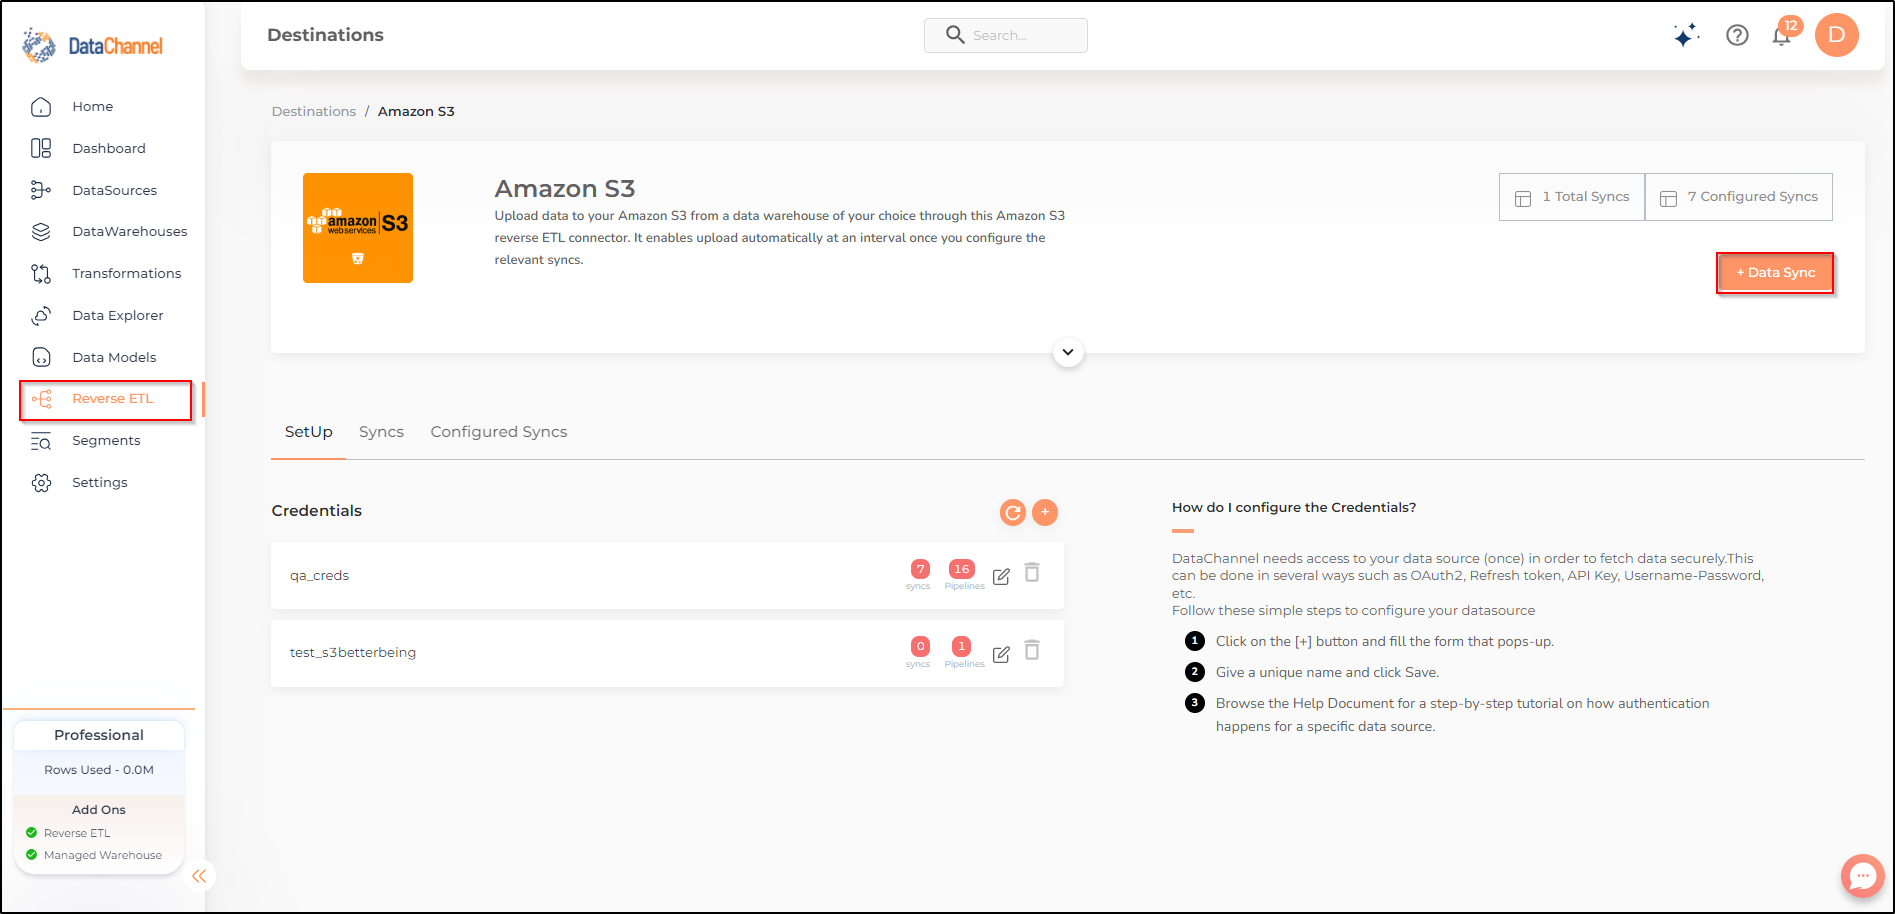Delete the qa_creds credential
The image size is (1895, 914).
1033,572
